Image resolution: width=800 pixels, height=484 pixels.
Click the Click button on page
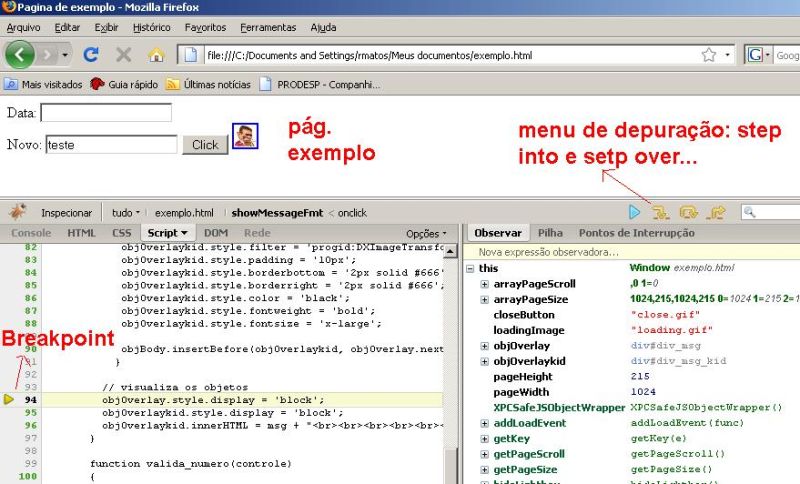(x=205, y=145)
